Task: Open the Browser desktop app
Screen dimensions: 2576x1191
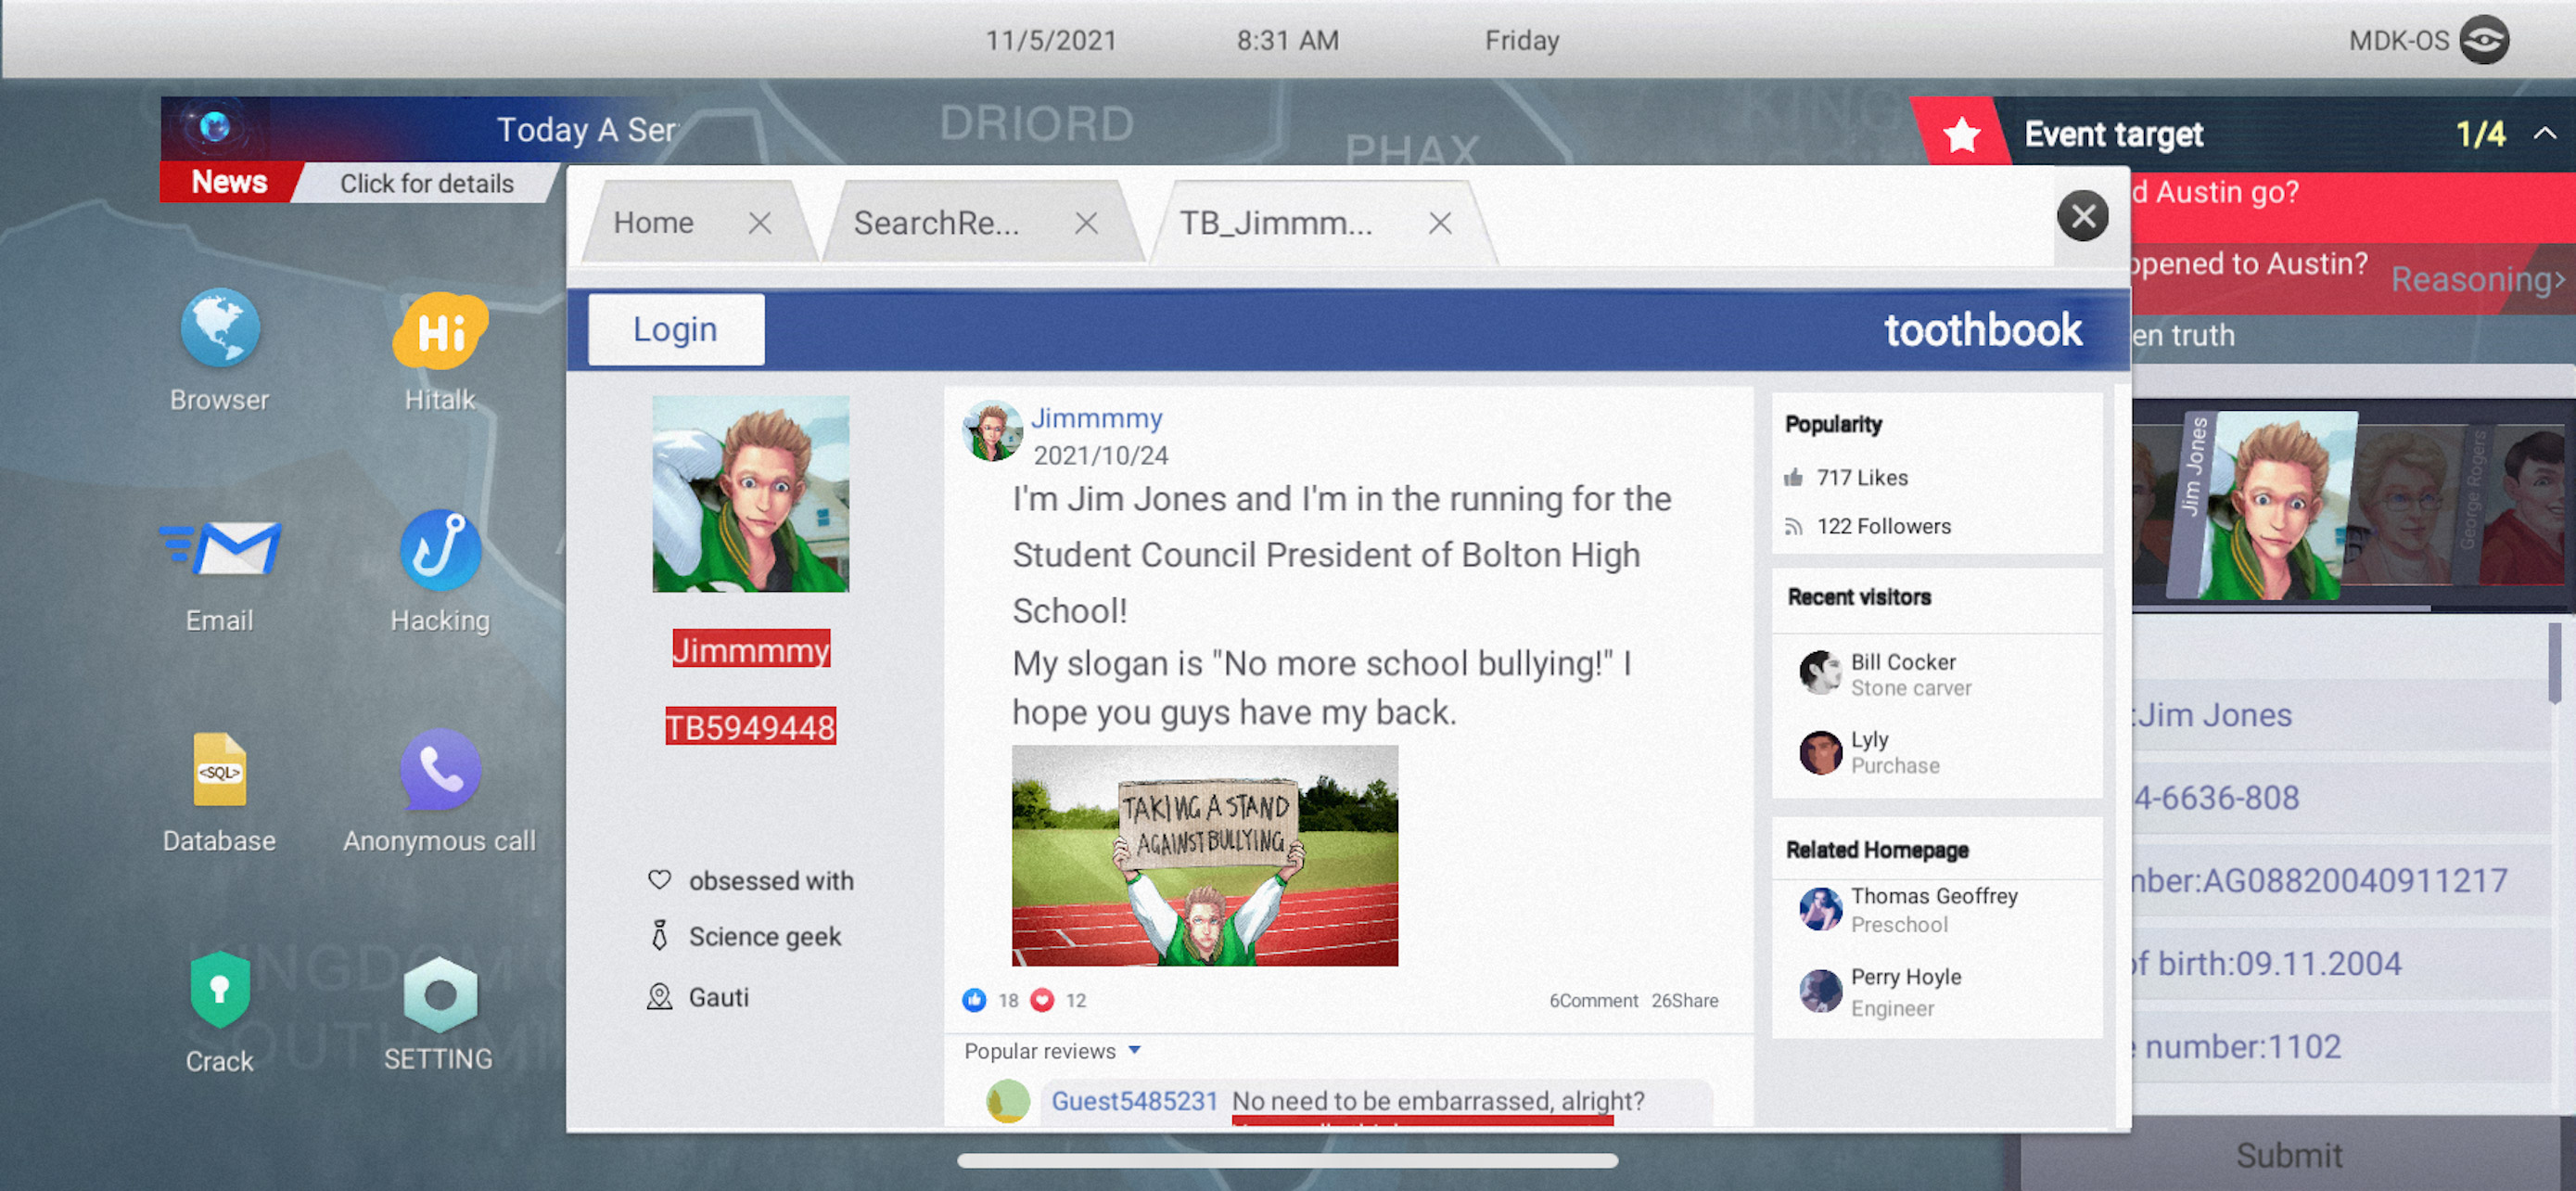Action: [x=220, y=328]
